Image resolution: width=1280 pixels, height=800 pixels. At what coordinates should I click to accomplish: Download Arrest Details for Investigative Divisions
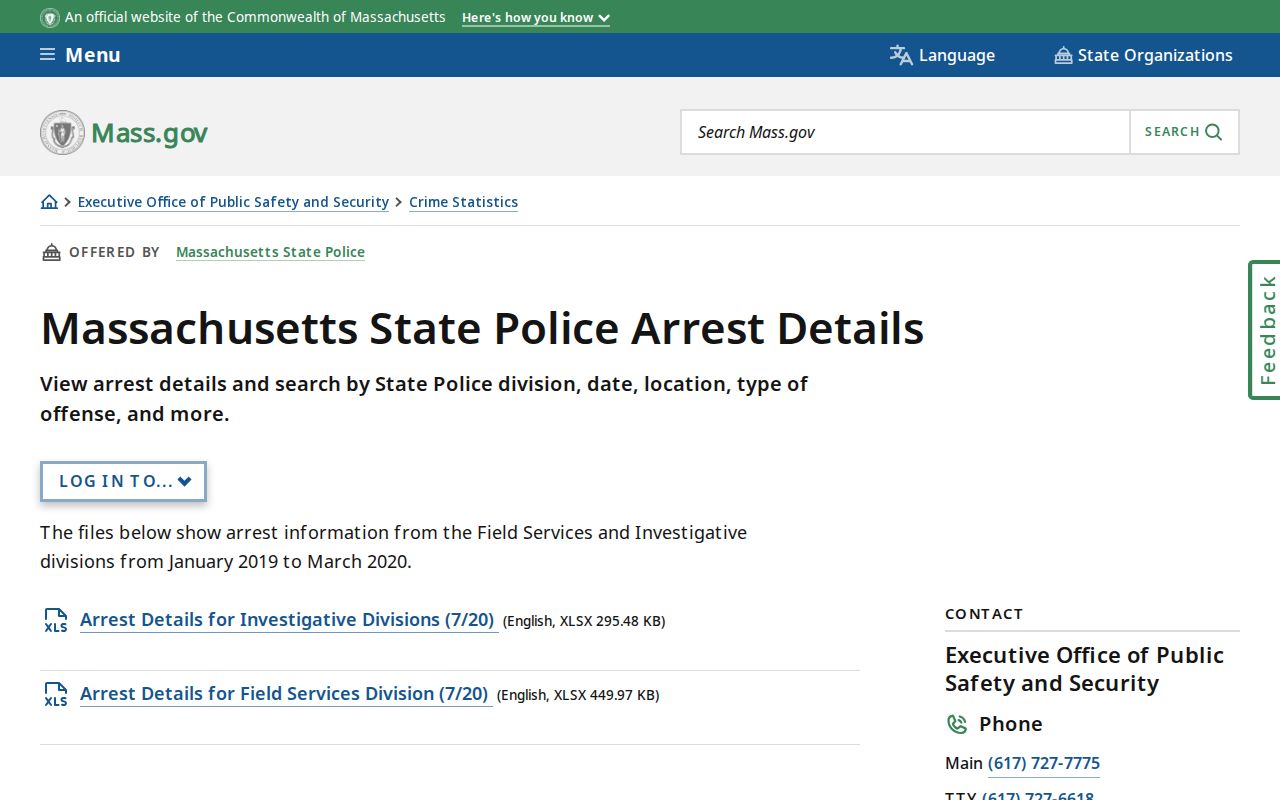(x=288, y=620)
